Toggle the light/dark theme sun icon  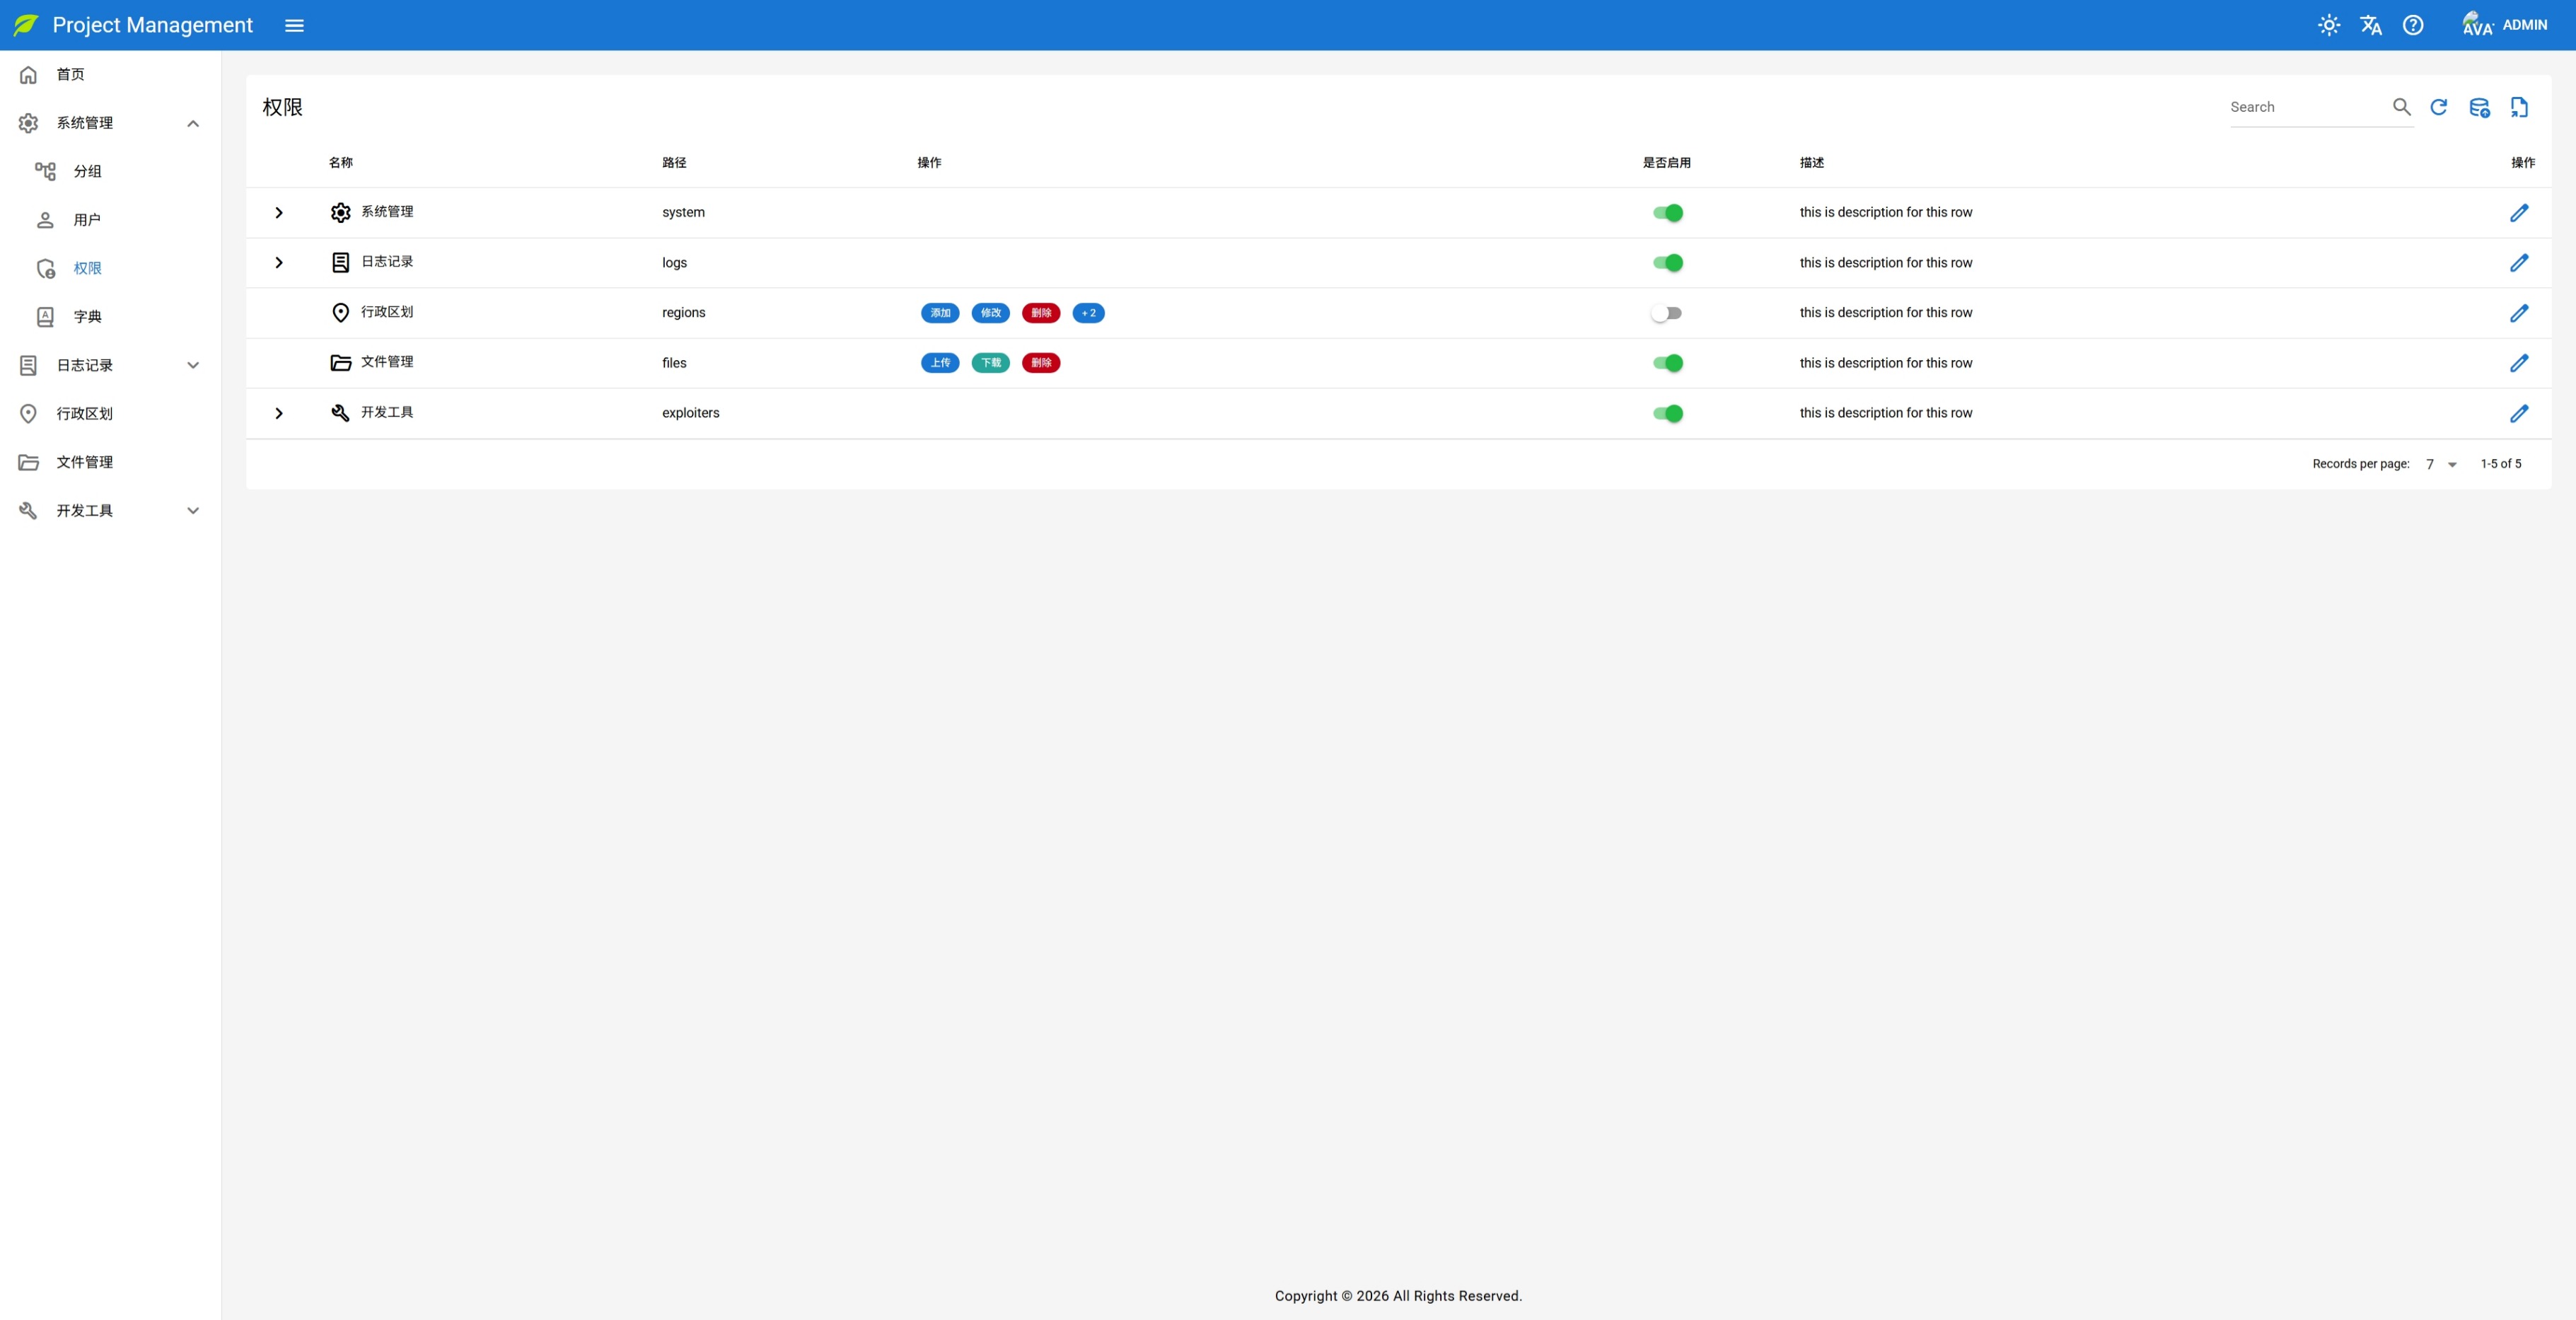pos(2329,25)
